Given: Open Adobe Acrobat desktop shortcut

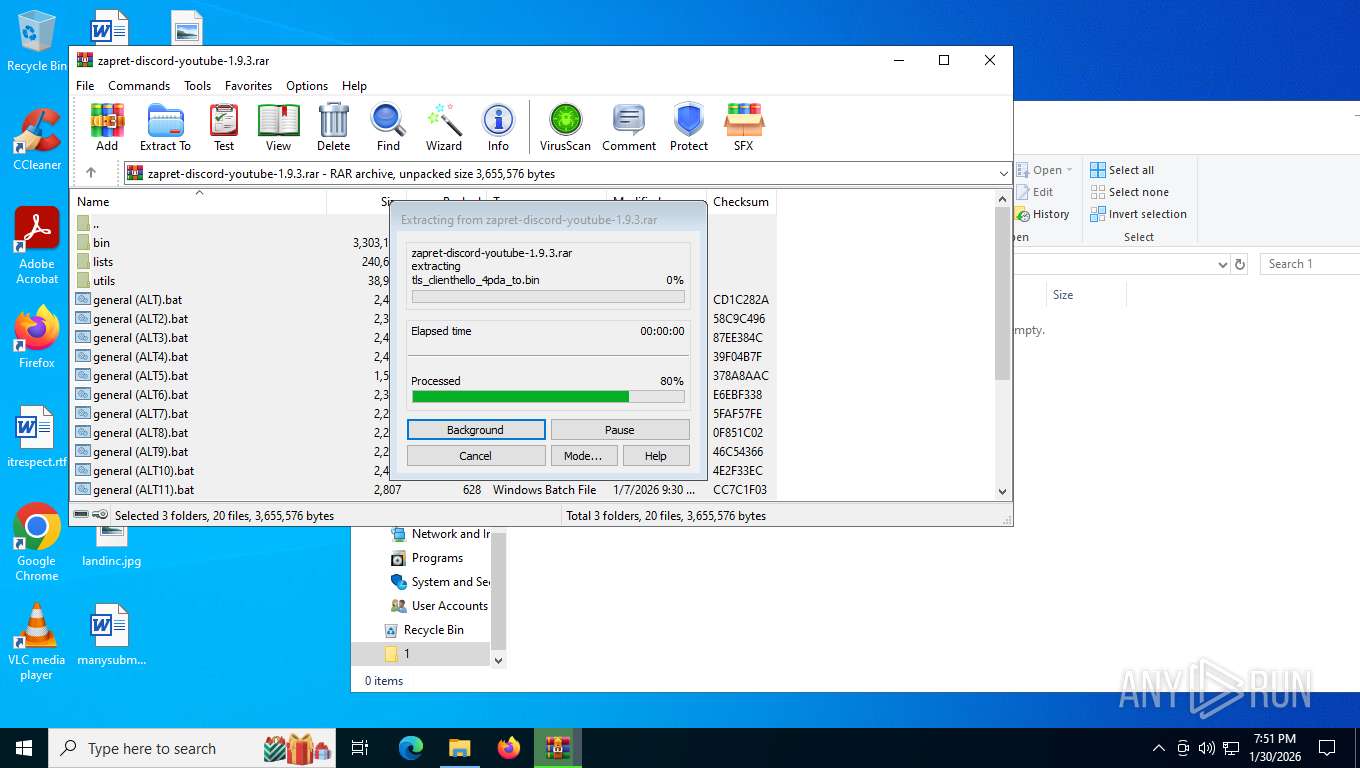Looking at the screenshot, I should (37, 246).
